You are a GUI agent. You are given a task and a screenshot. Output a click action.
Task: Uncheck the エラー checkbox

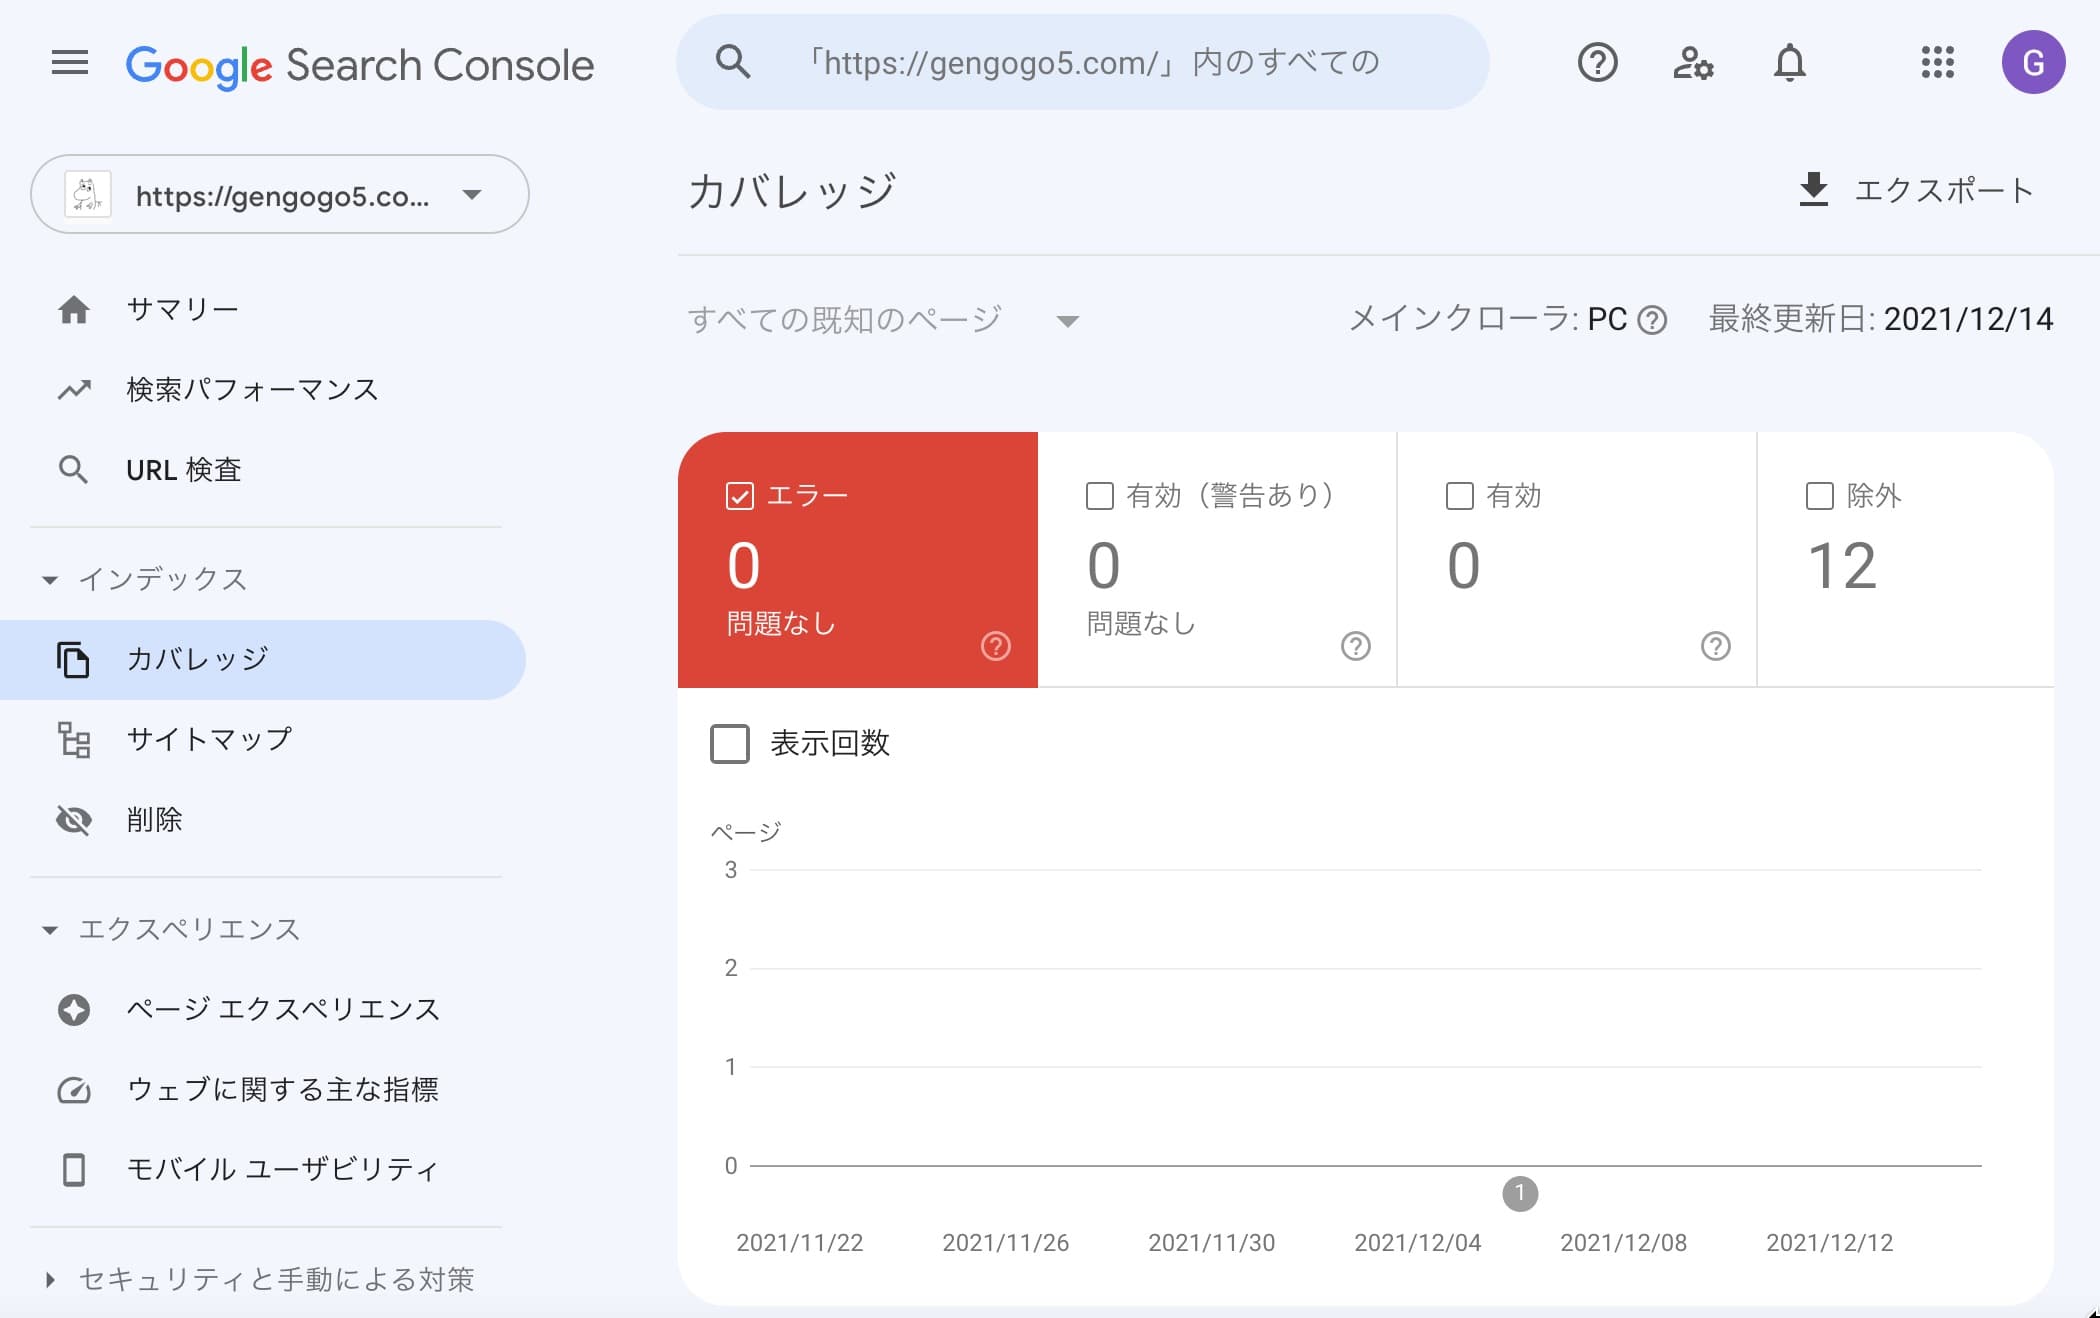pos(740,496)
